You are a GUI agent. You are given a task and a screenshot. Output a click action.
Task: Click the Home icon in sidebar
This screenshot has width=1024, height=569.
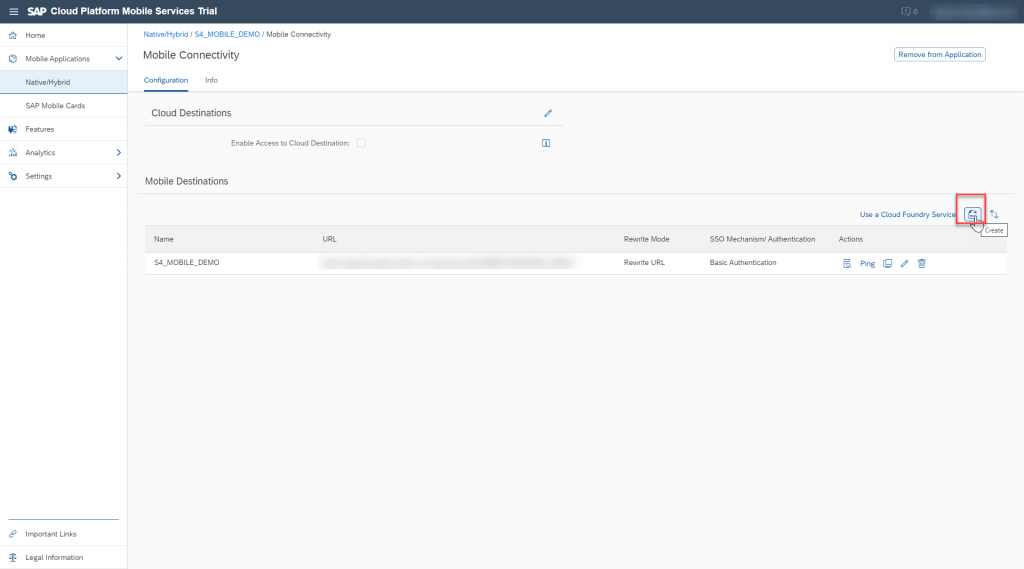(12, 35)
